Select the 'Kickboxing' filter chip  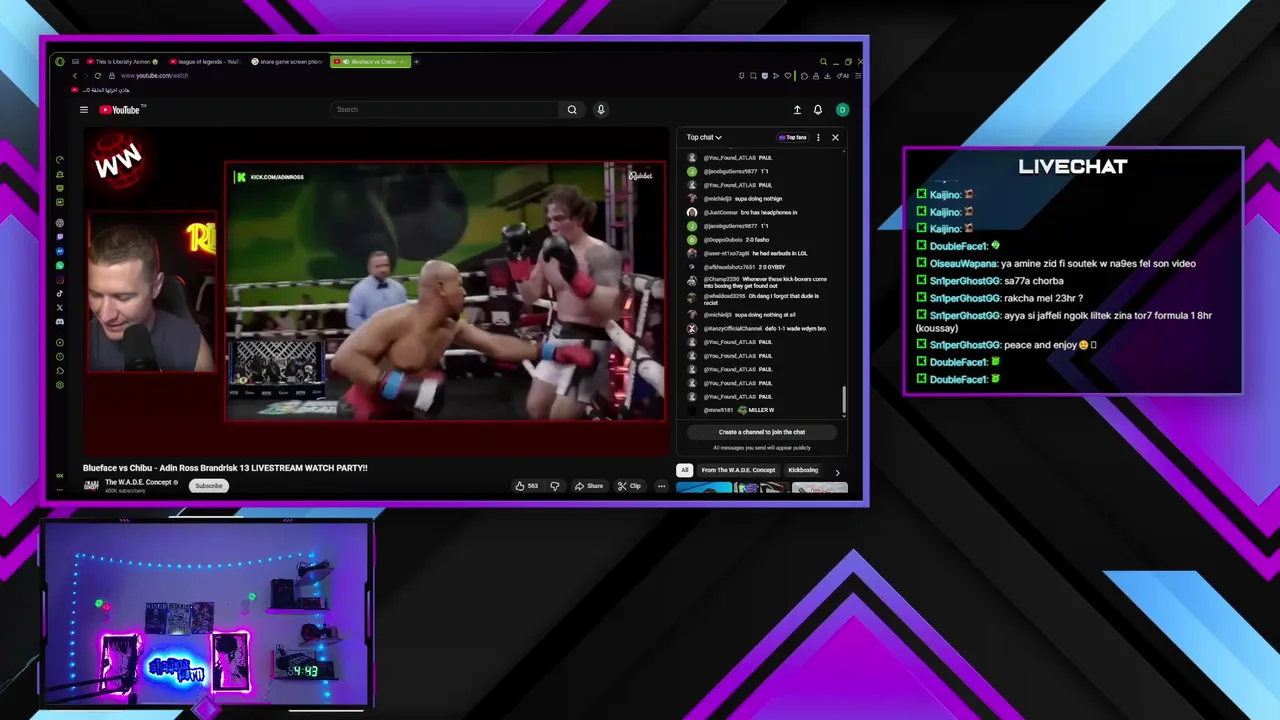(803, 470)
